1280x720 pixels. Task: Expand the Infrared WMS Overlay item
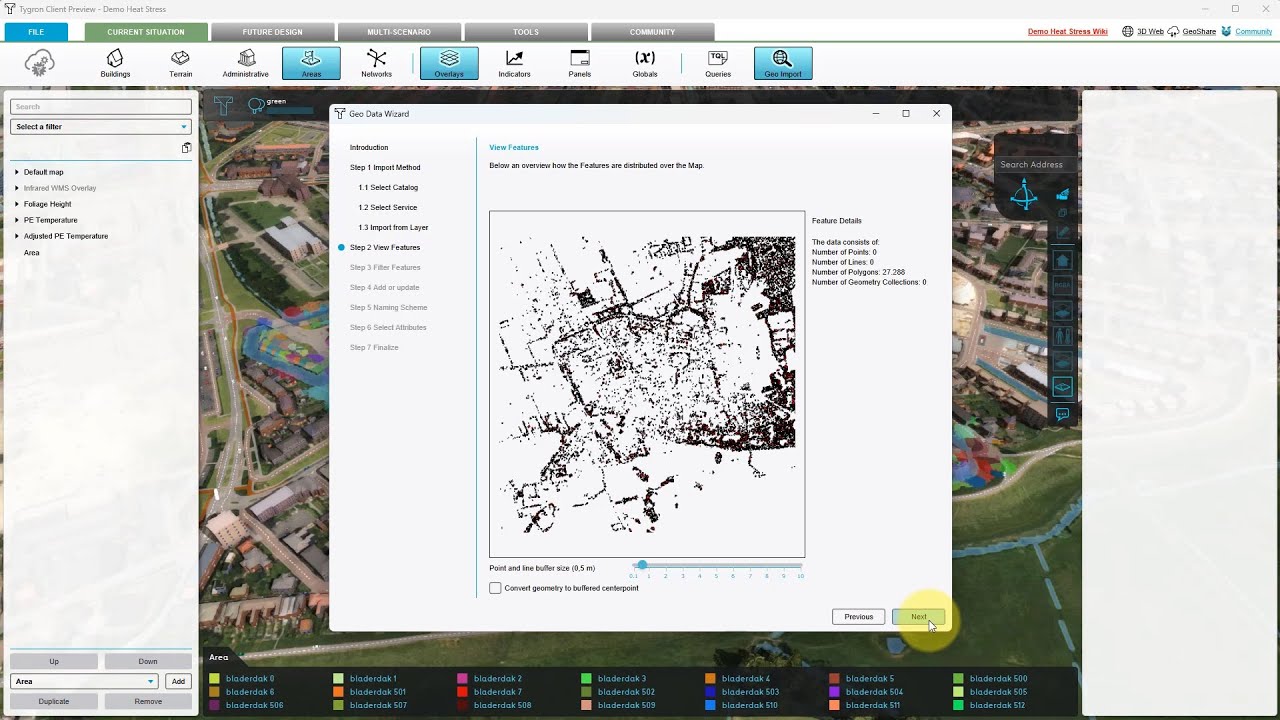coord(17,188)
